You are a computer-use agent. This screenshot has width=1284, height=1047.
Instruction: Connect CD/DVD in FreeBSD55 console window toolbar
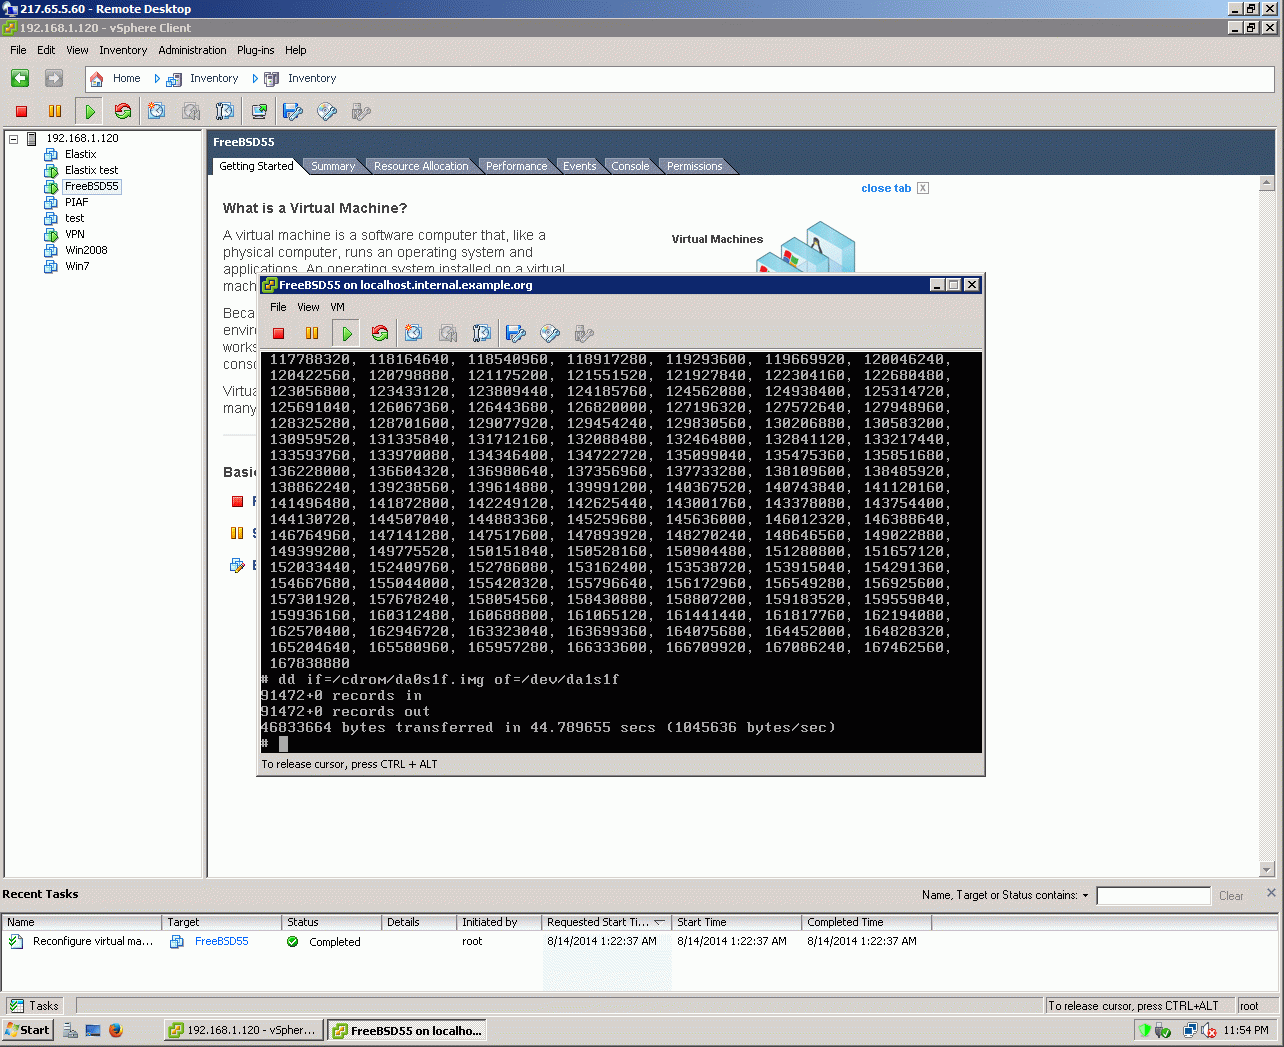click(x=550, y=333)
